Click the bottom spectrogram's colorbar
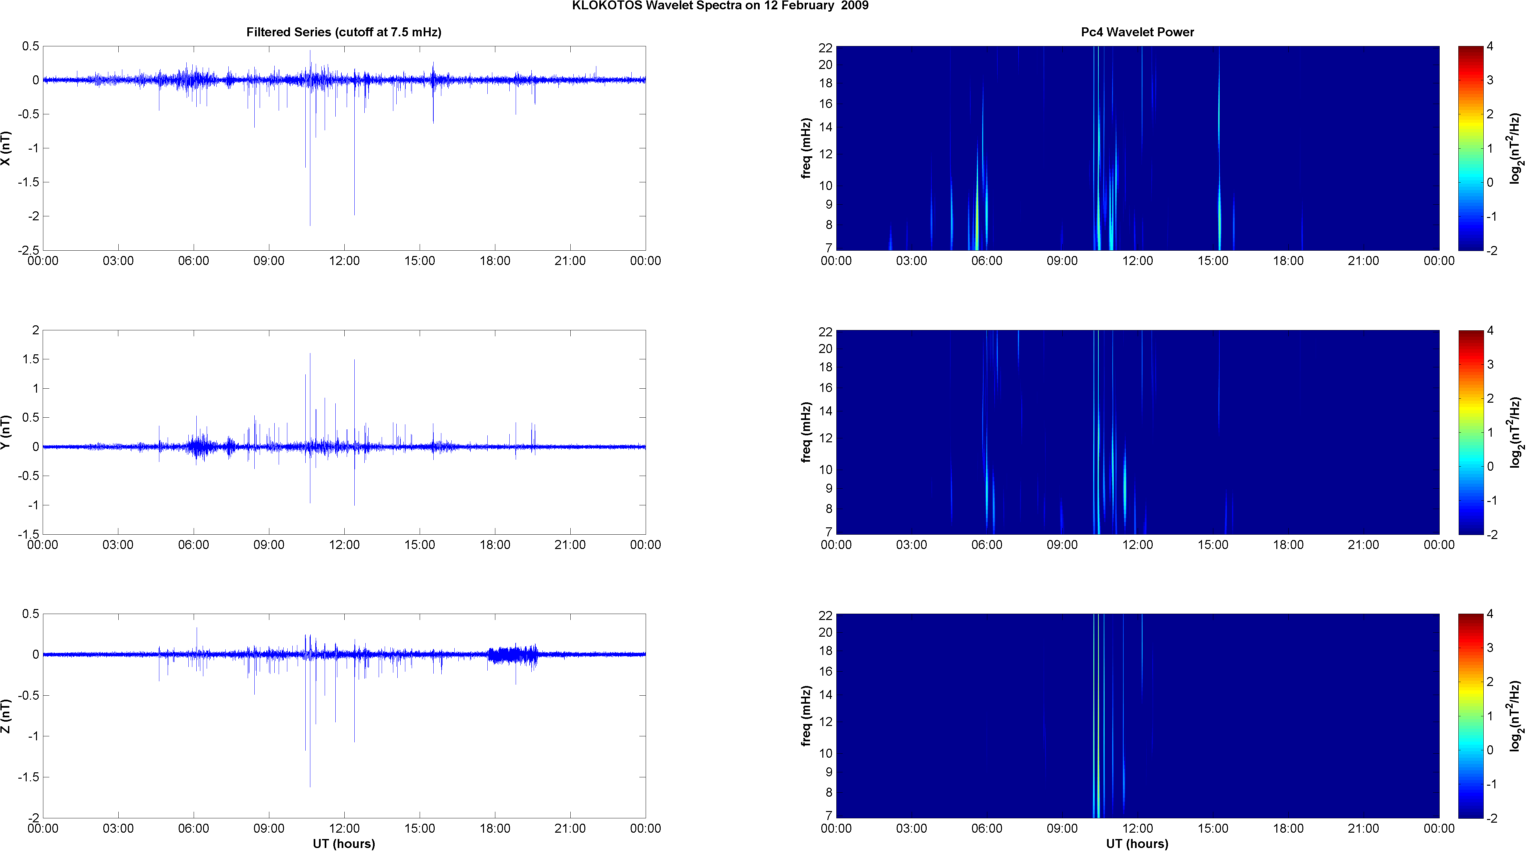This screenshot has height=851, width=1526. click(1470, 716)
